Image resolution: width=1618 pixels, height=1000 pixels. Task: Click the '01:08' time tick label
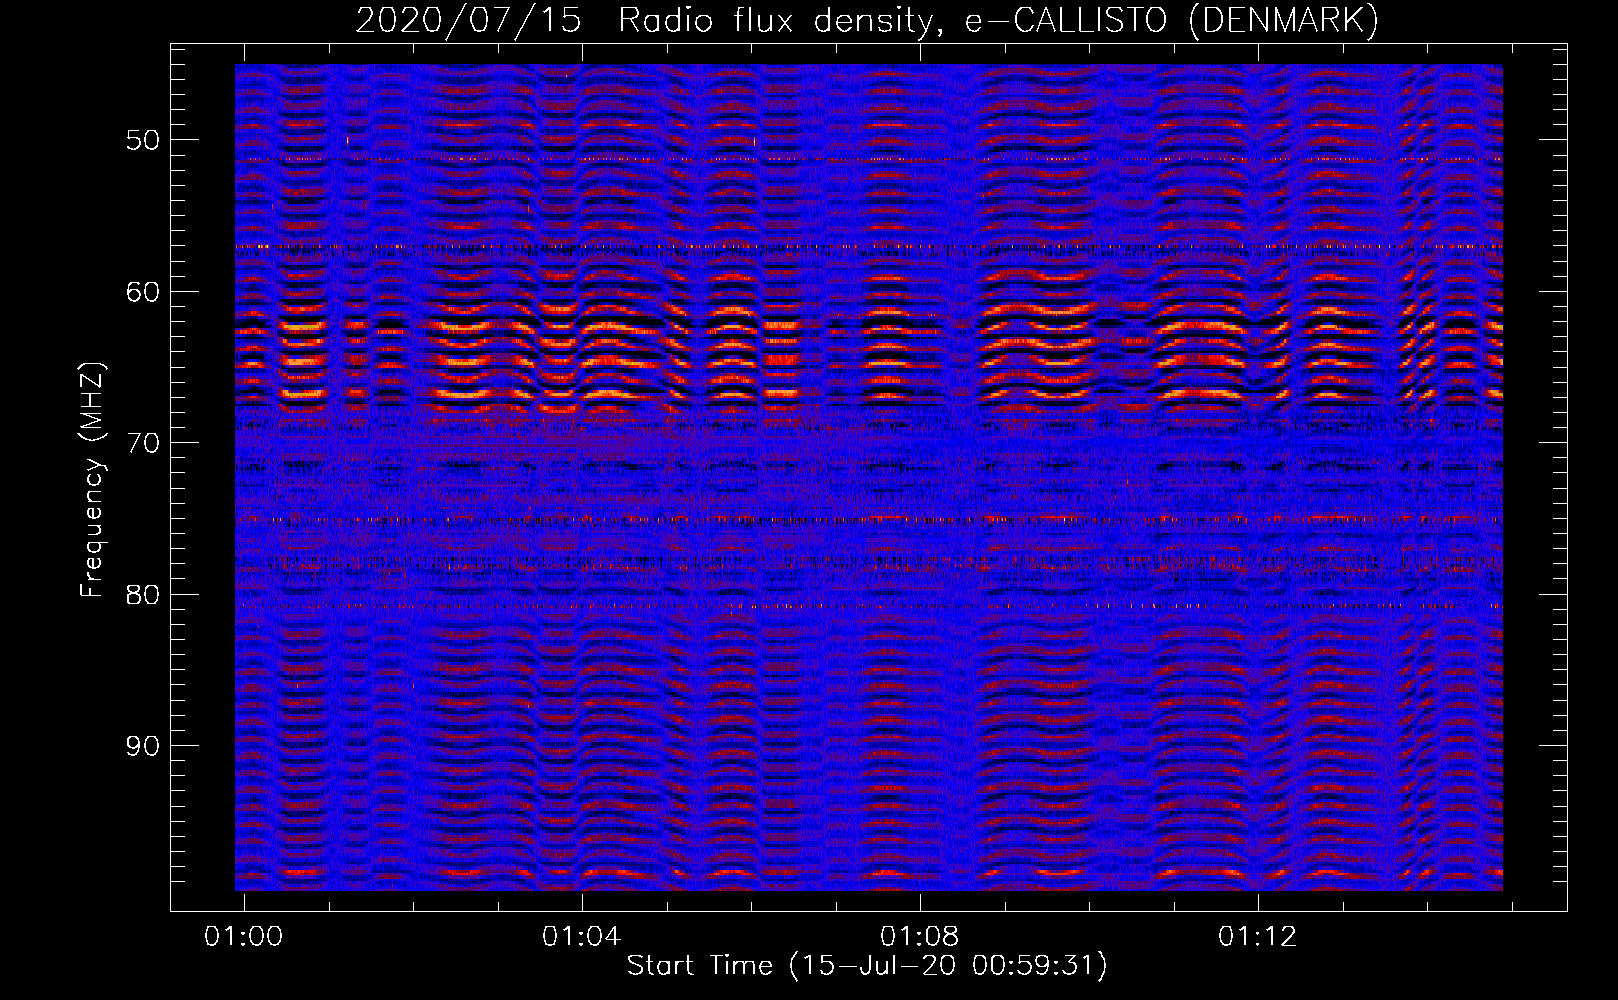[919, 937]
